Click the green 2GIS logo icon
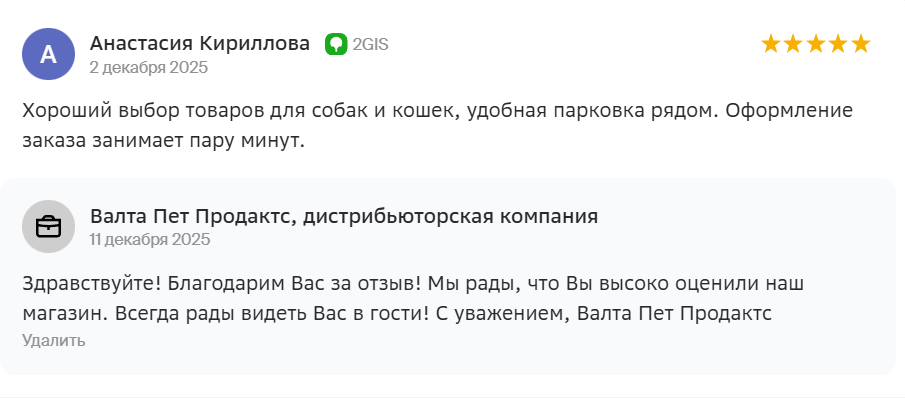This screenshot has width=905, height=403. pos(336,44)
